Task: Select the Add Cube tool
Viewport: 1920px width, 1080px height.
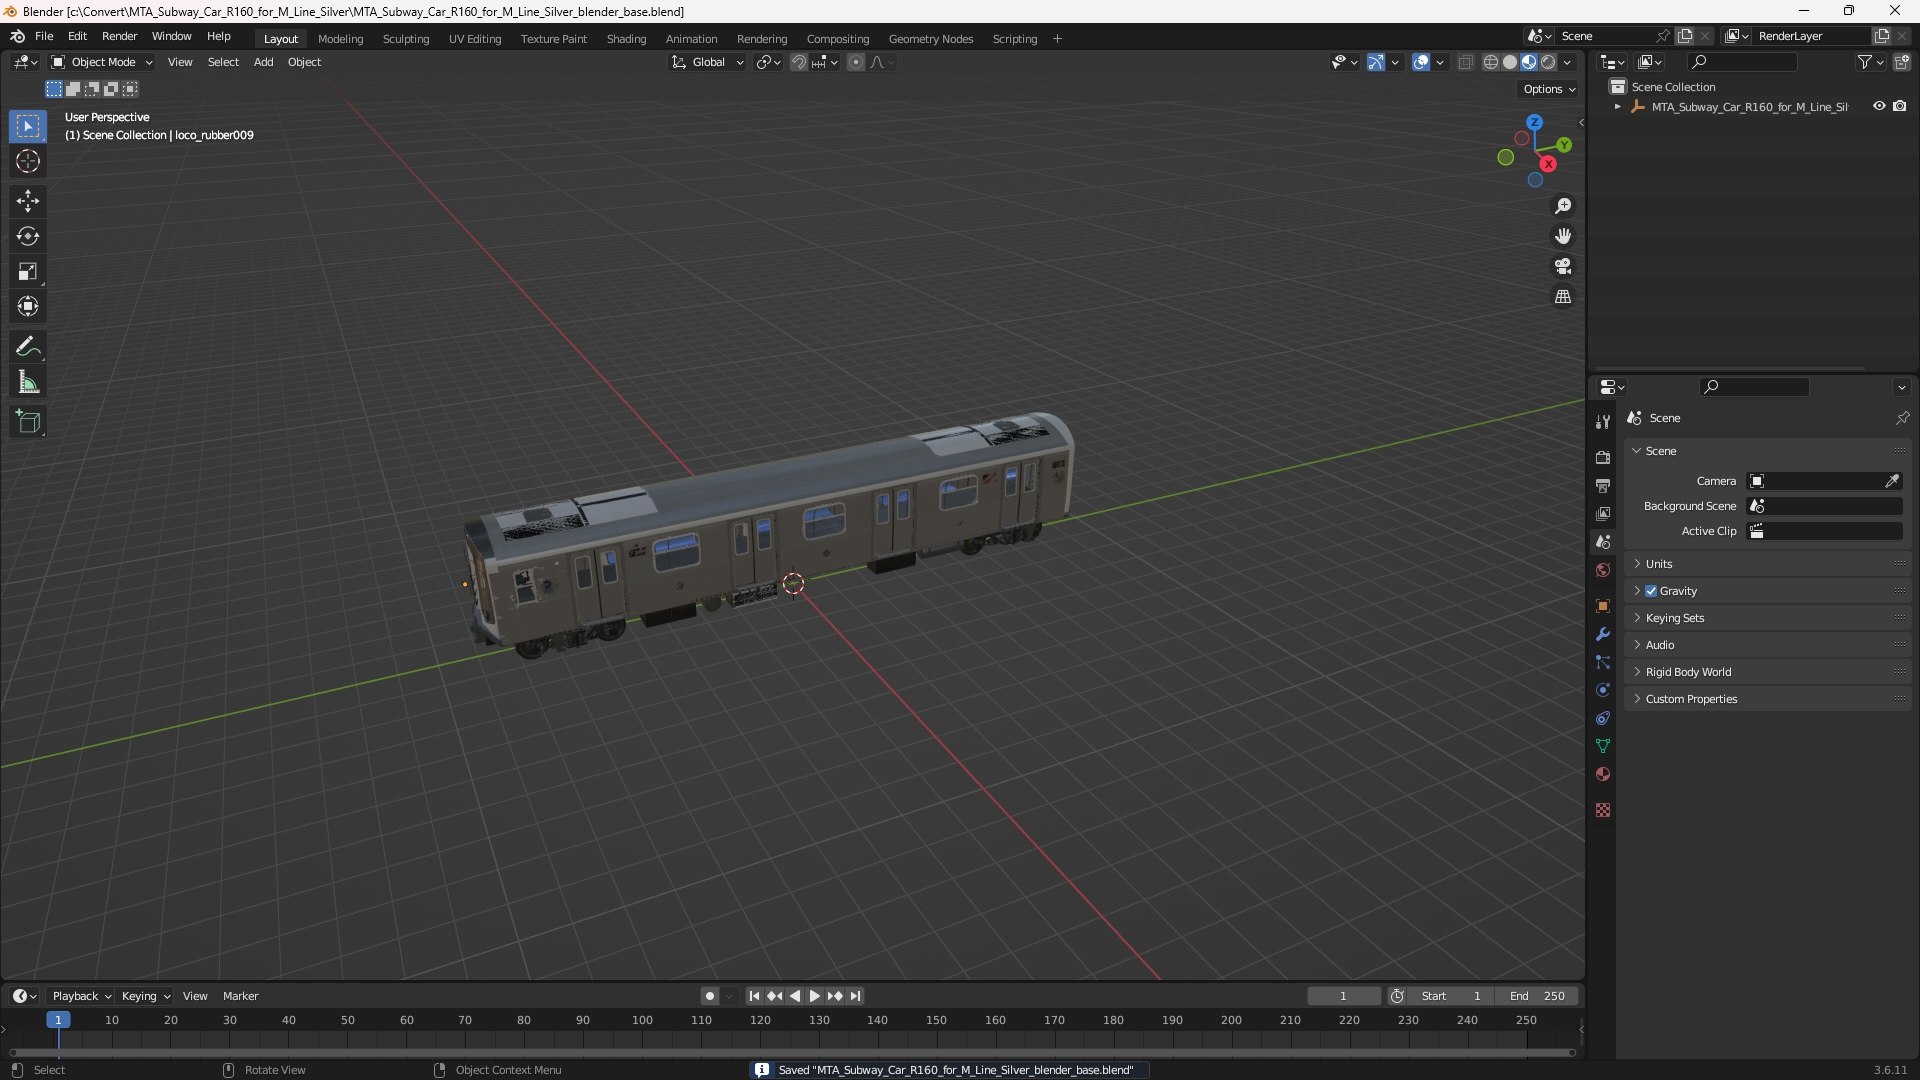Action: [28, 422]
